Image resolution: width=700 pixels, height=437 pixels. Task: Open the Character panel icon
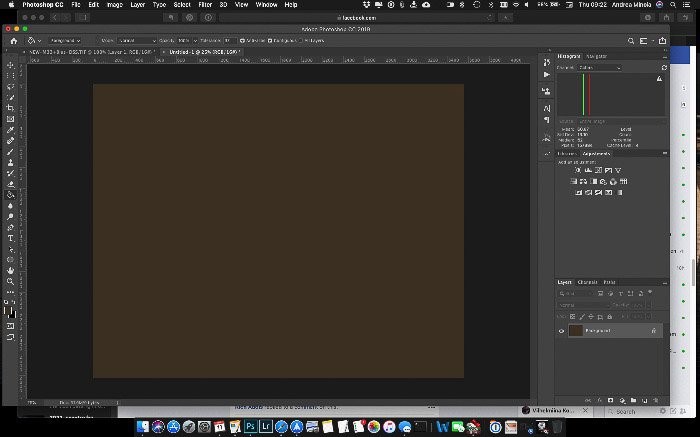546,108
